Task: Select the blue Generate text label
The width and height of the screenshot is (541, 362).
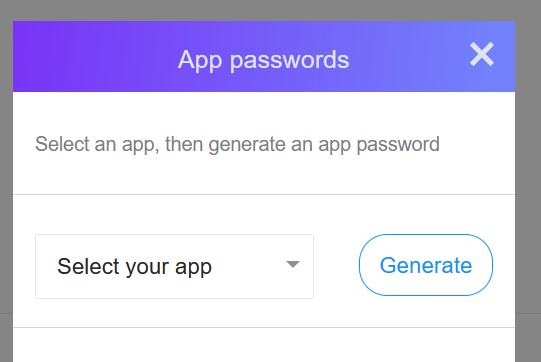Action: [x=426, y=265]
